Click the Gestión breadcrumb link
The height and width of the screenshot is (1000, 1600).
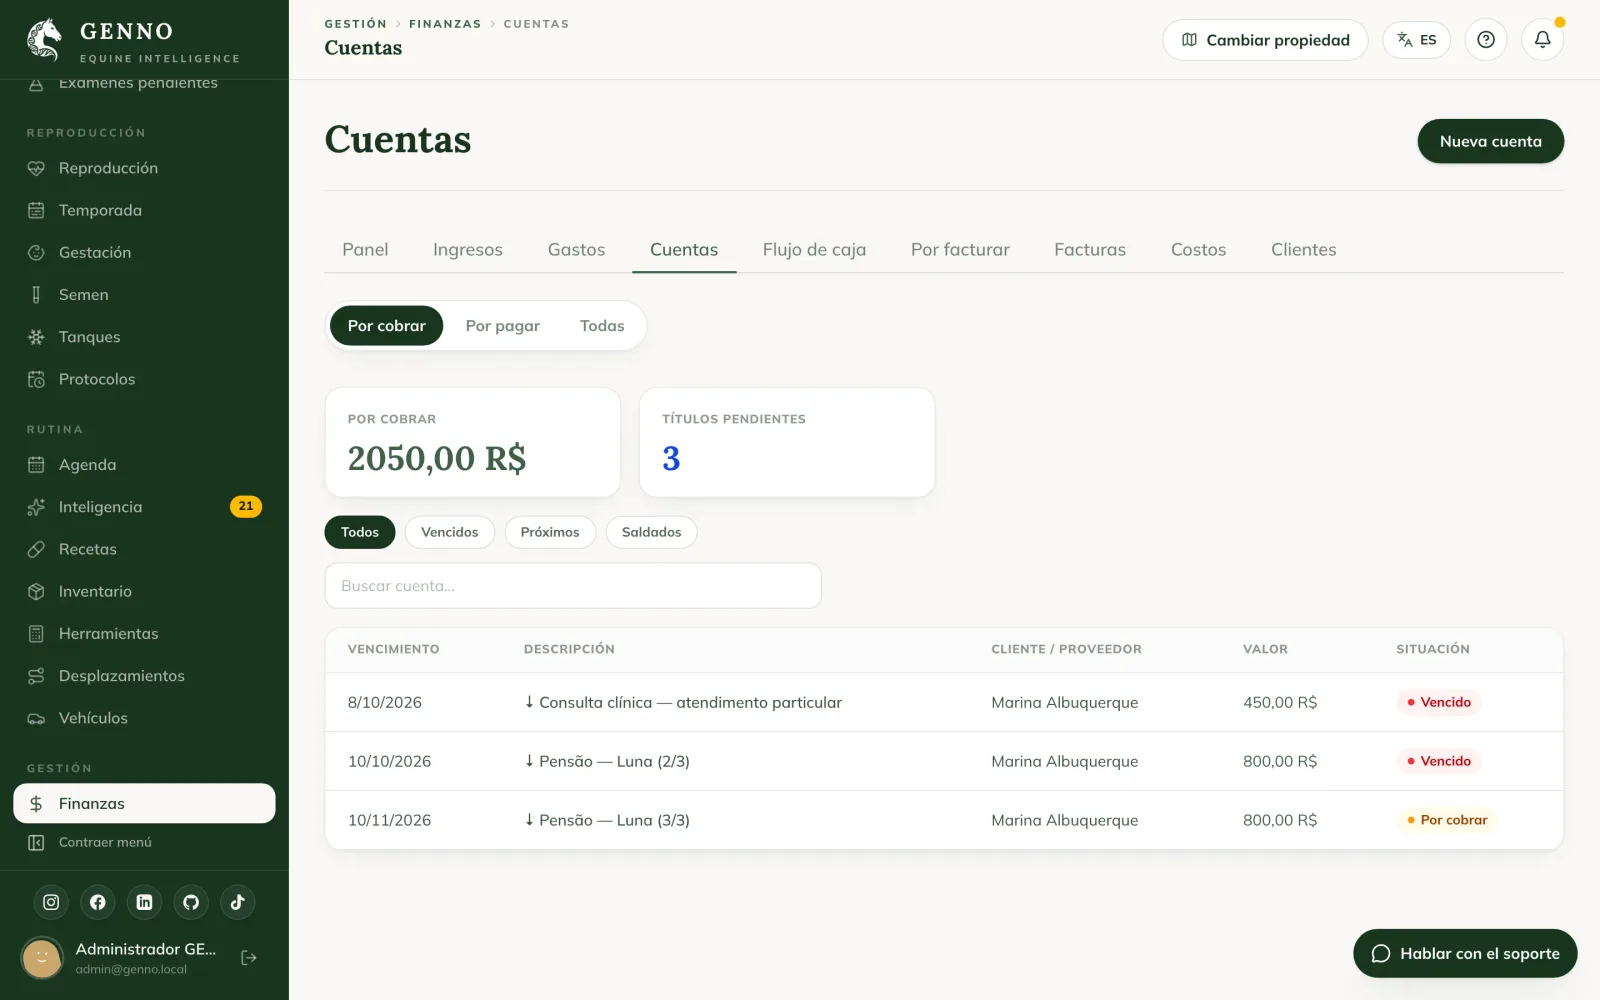click(355, 24)
